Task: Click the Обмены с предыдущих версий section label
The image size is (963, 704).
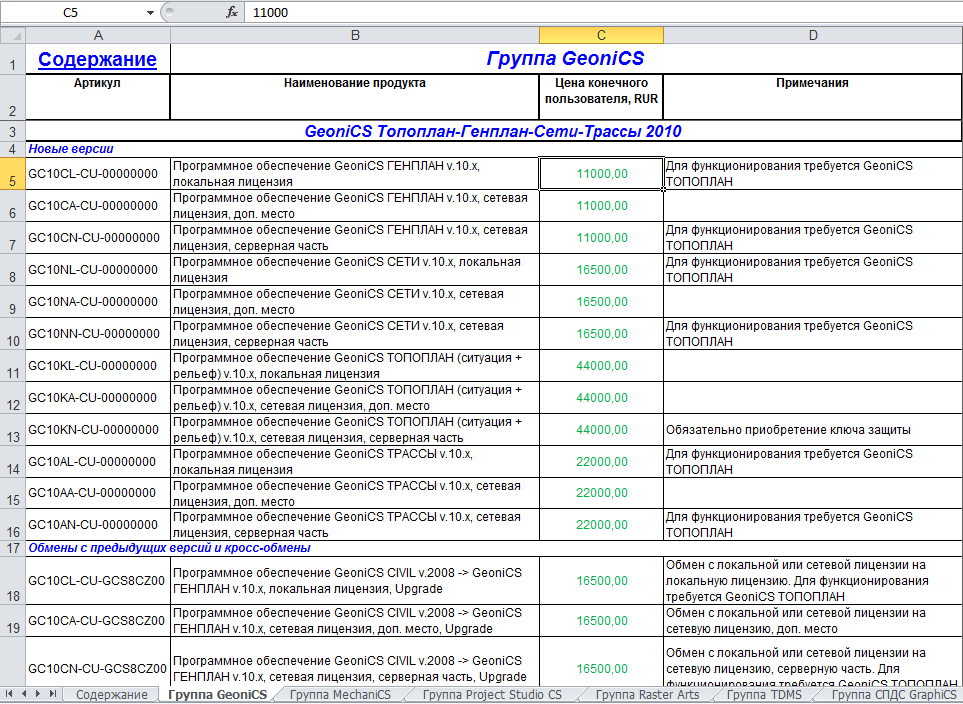Action: click(x=170, y=548)
